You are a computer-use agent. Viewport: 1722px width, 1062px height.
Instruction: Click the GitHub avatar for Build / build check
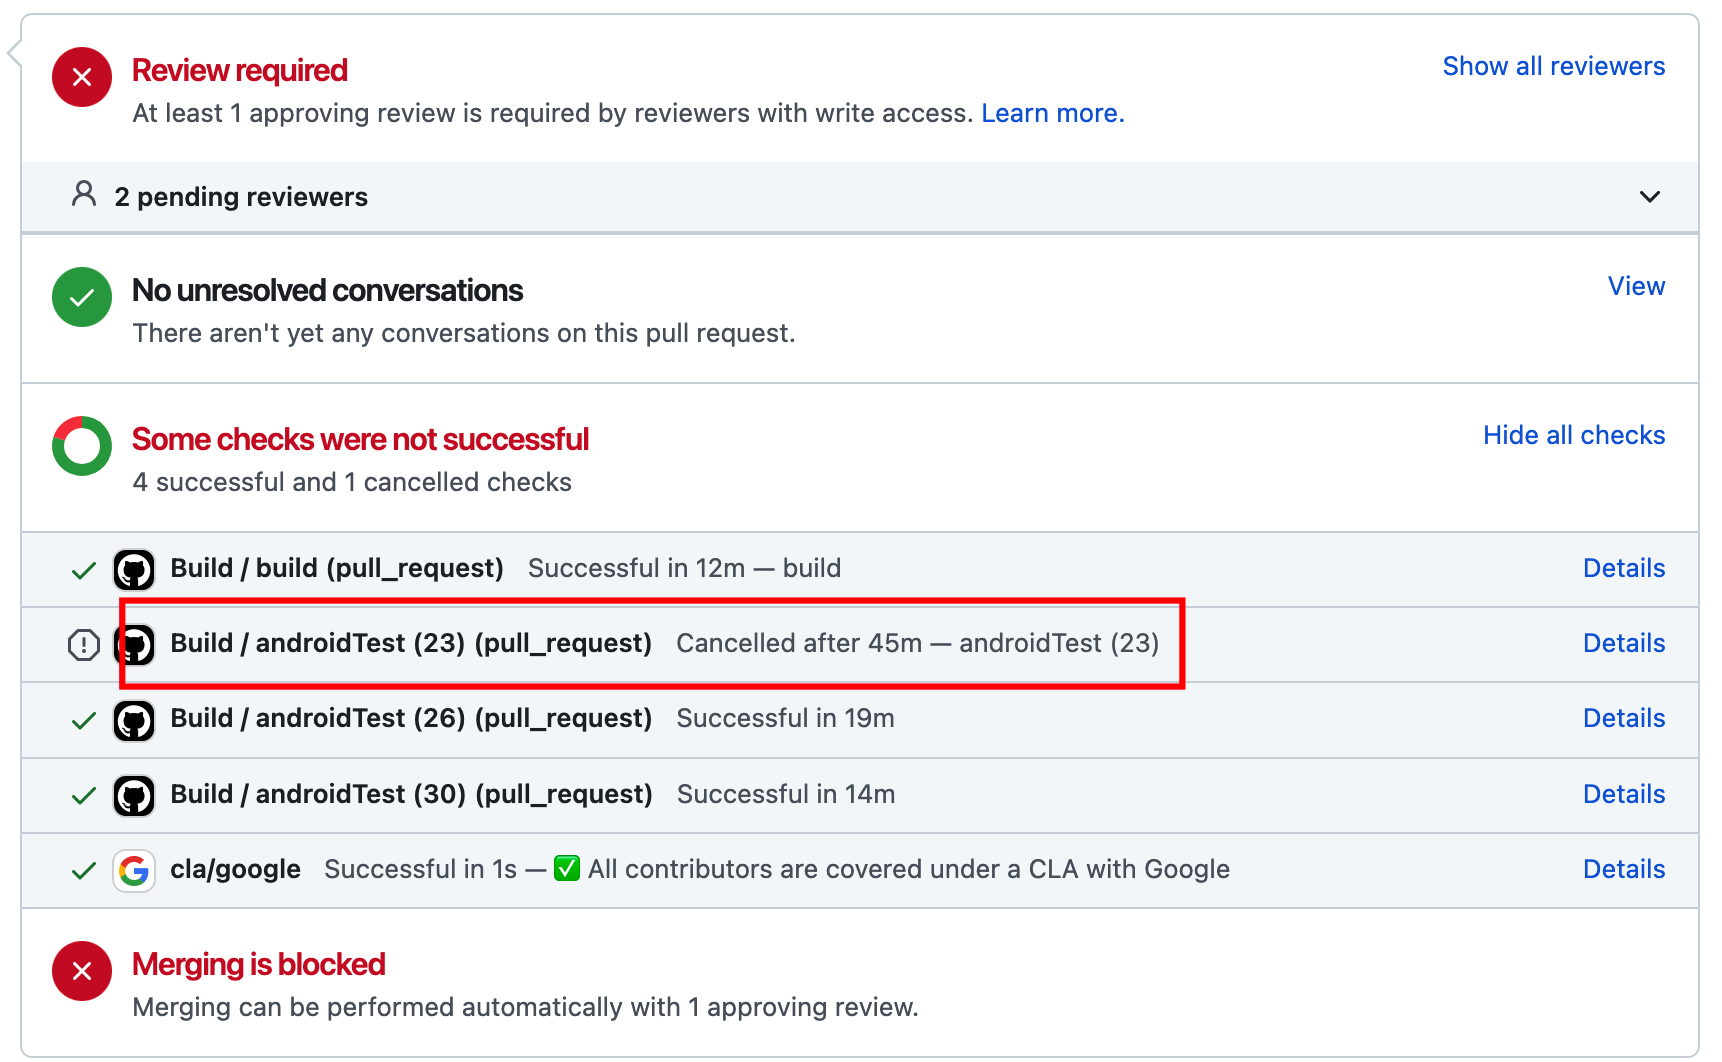(134, 570)
